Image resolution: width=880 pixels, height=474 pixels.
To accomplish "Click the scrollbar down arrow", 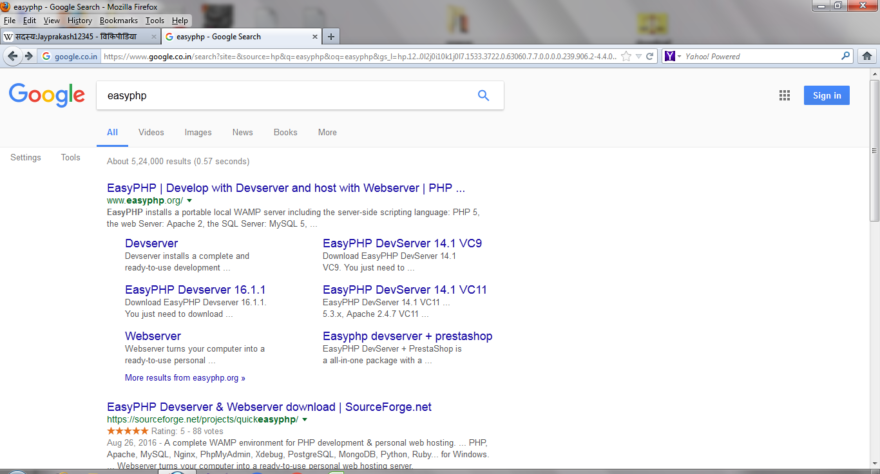I will (x=874, y=464).
